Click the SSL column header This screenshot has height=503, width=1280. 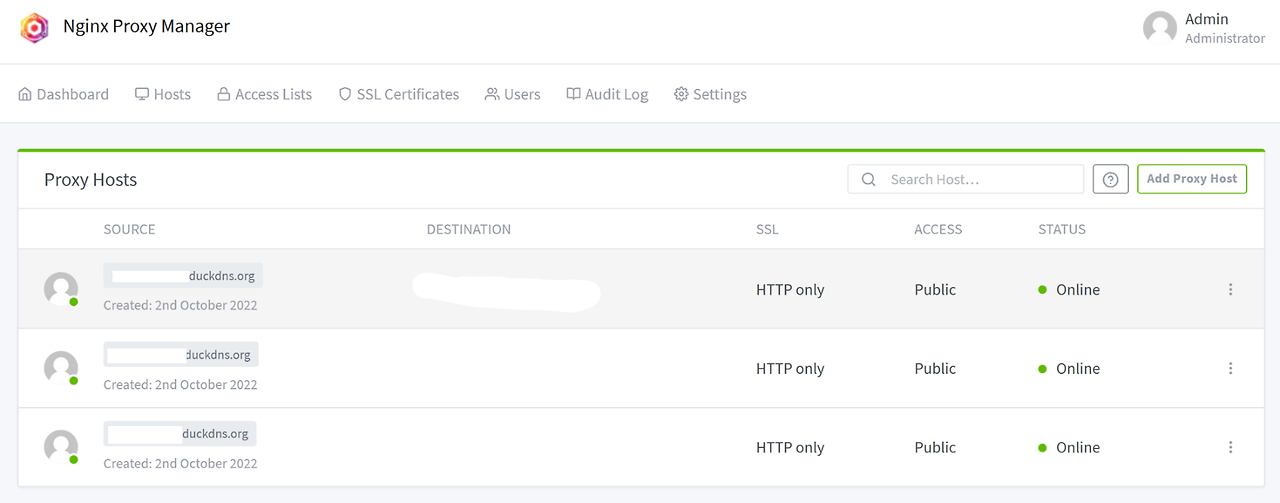767,229
